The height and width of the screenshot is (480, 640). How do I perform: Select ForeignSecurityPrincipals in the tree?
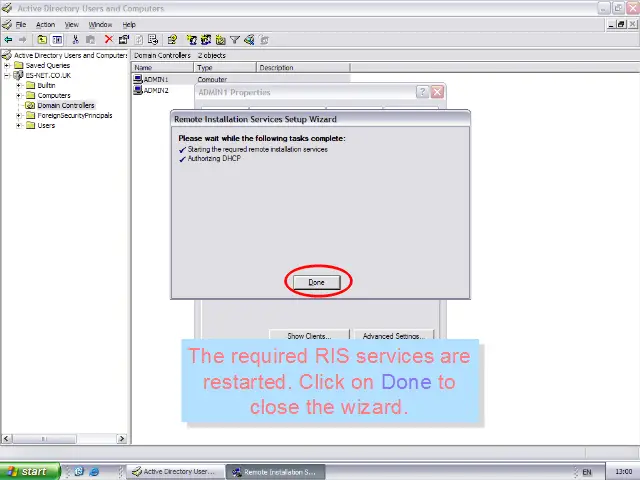(75, 115)
